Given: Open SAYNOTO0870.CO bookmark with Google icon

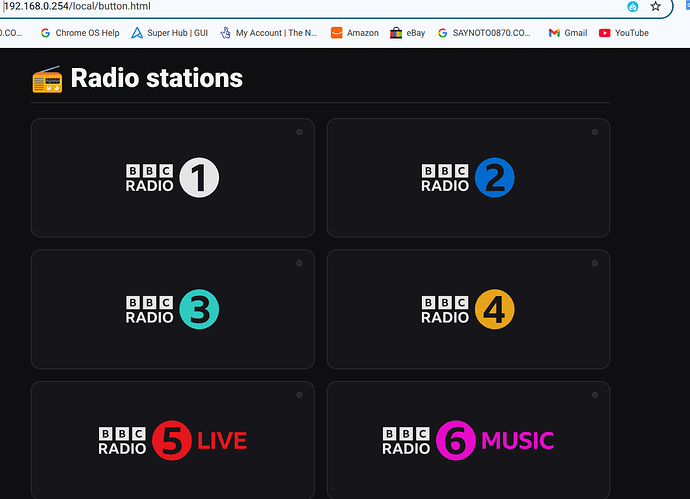Looking at the screenshot, I should (x=484, y=33).
